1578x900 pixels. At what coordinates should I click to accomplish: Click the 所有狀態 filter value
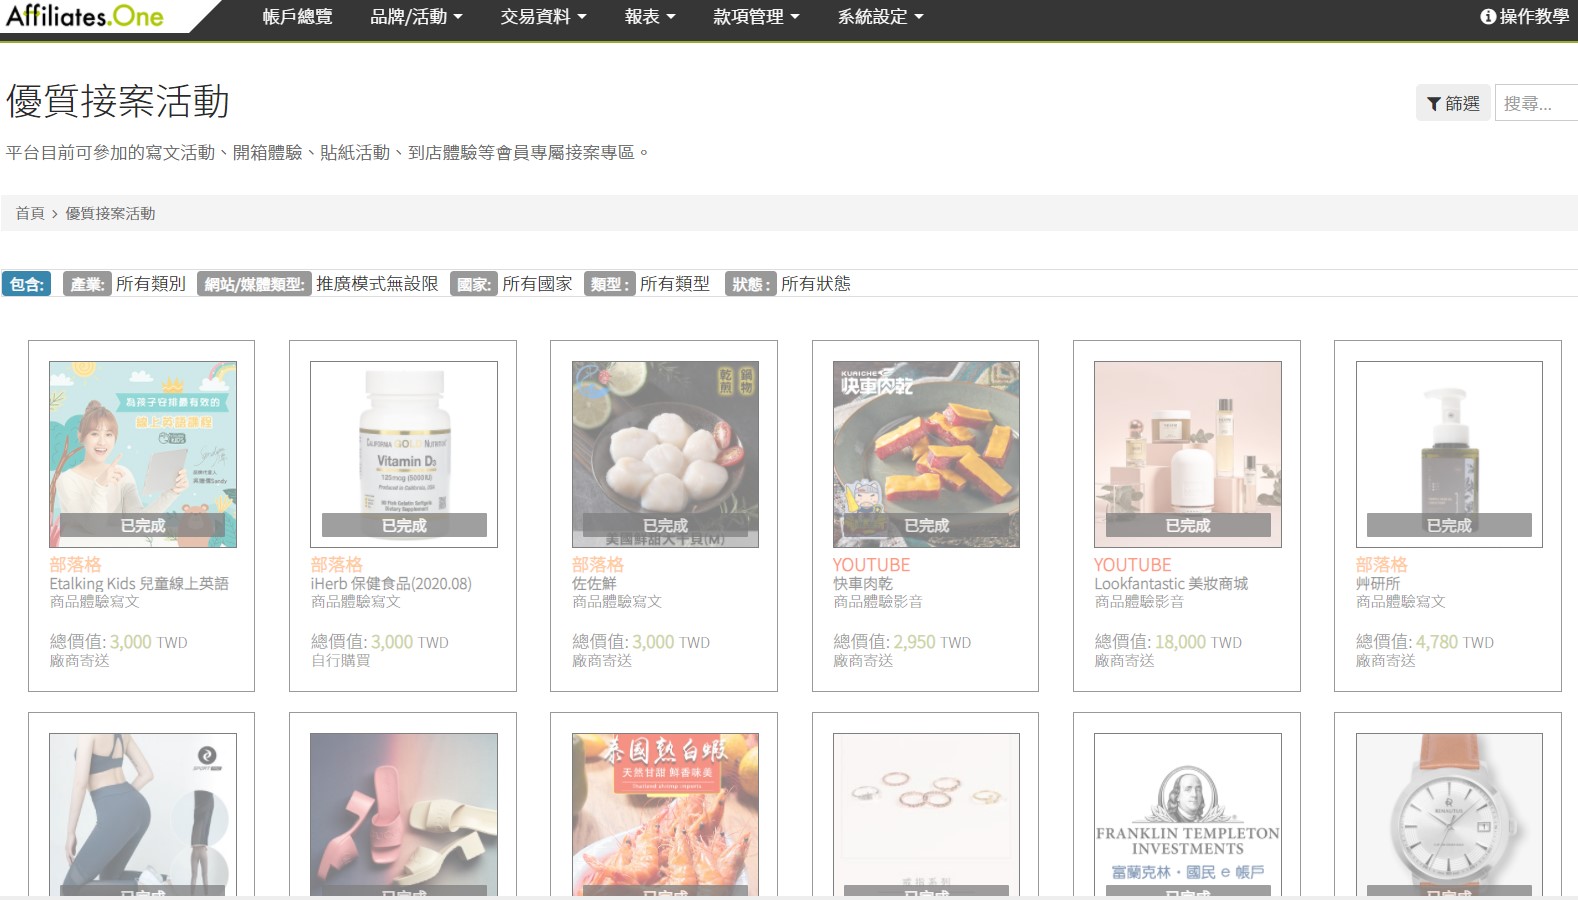click(x=816, y=284)
